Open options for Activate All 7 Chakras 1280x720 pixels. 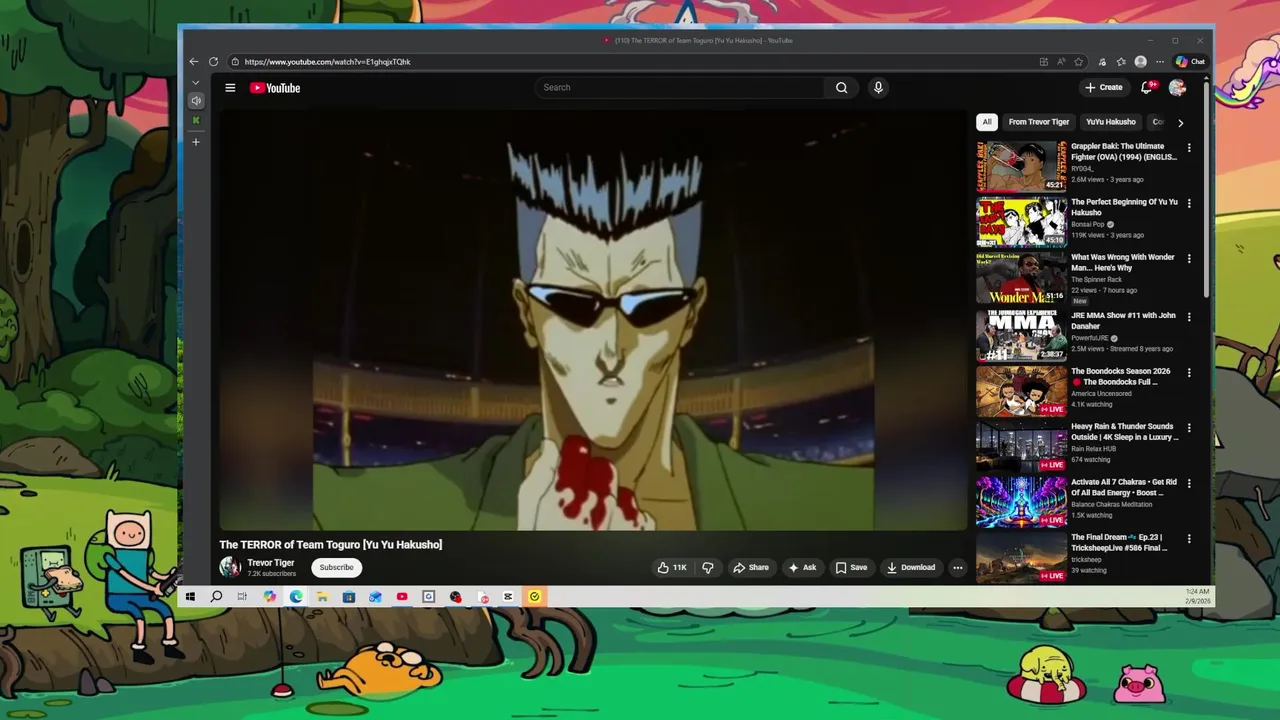click(x=1189, y=483)
